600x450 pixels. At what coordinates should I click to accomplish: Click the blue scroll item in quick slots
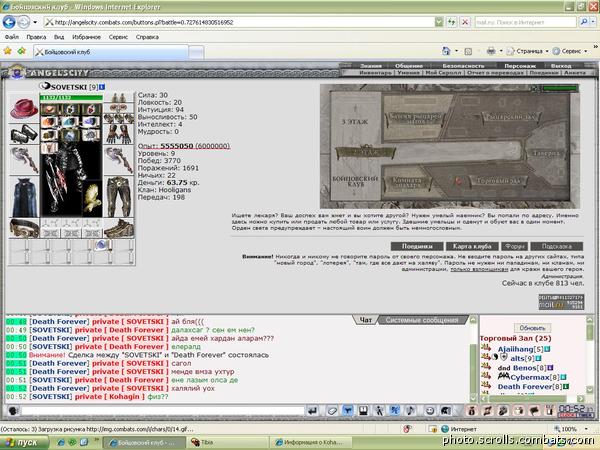tap(101, 245)
